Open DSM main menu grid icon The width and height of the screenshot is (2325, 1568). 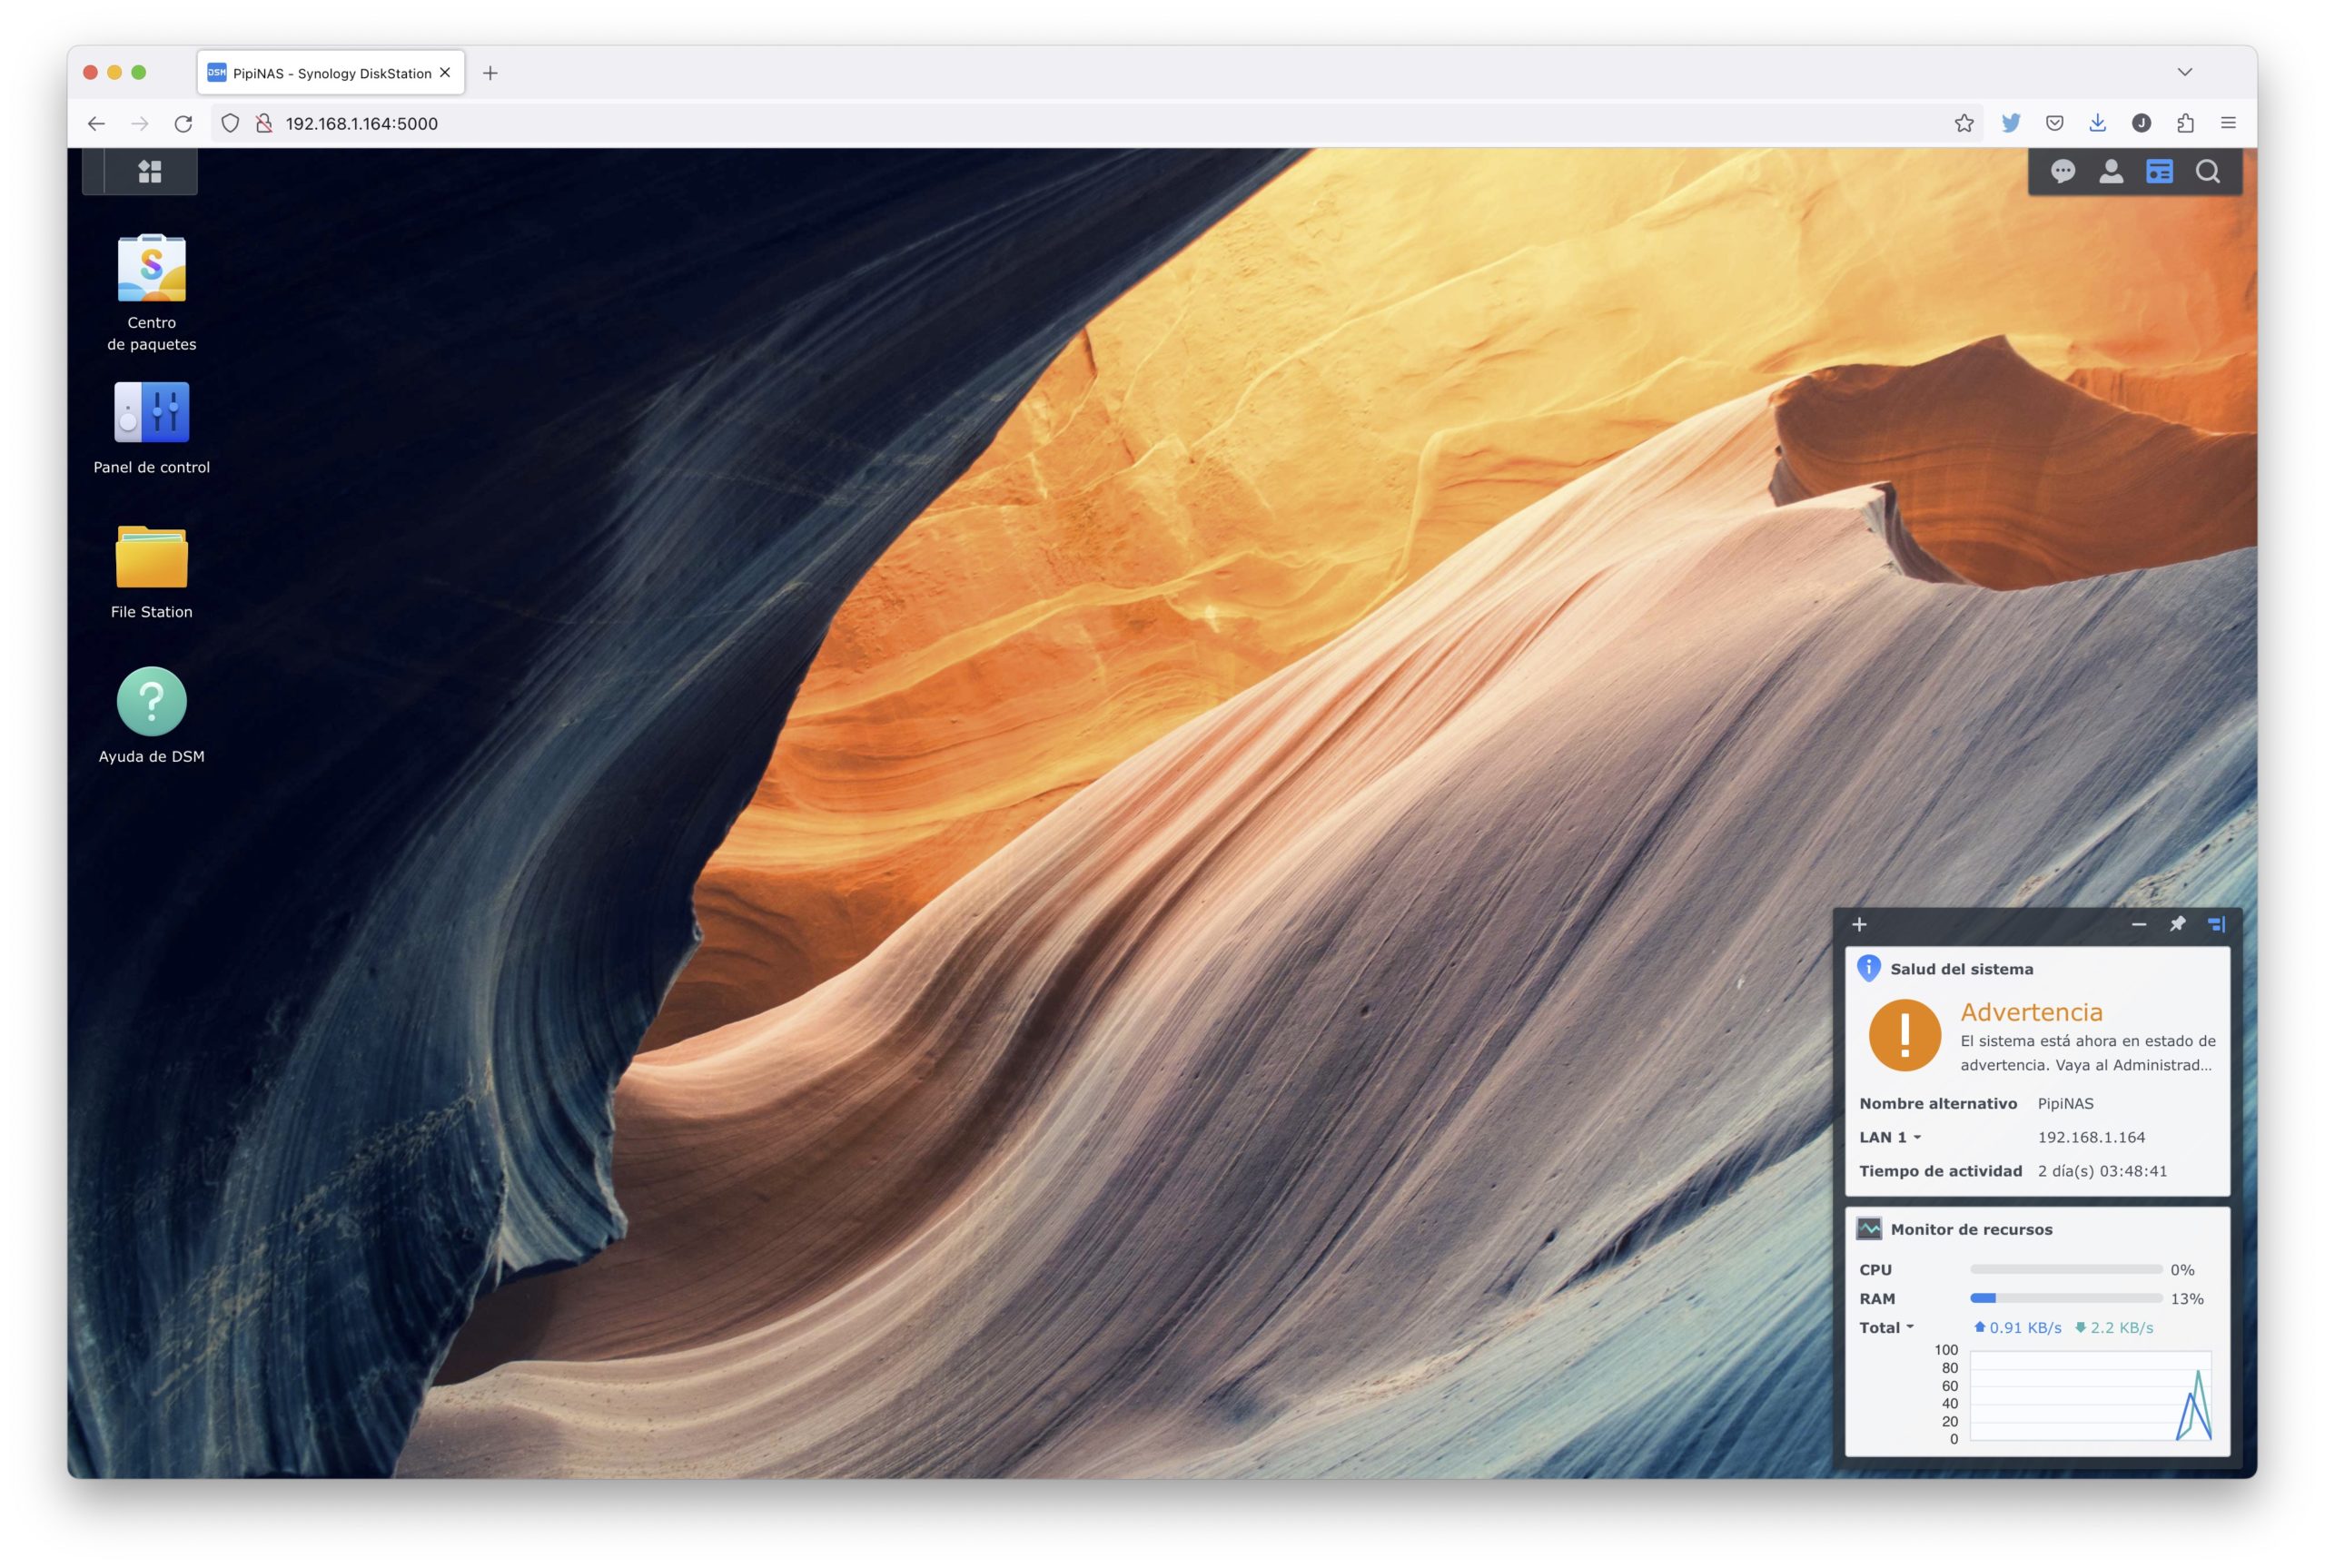pyautogui.click(x=150, y=172)
